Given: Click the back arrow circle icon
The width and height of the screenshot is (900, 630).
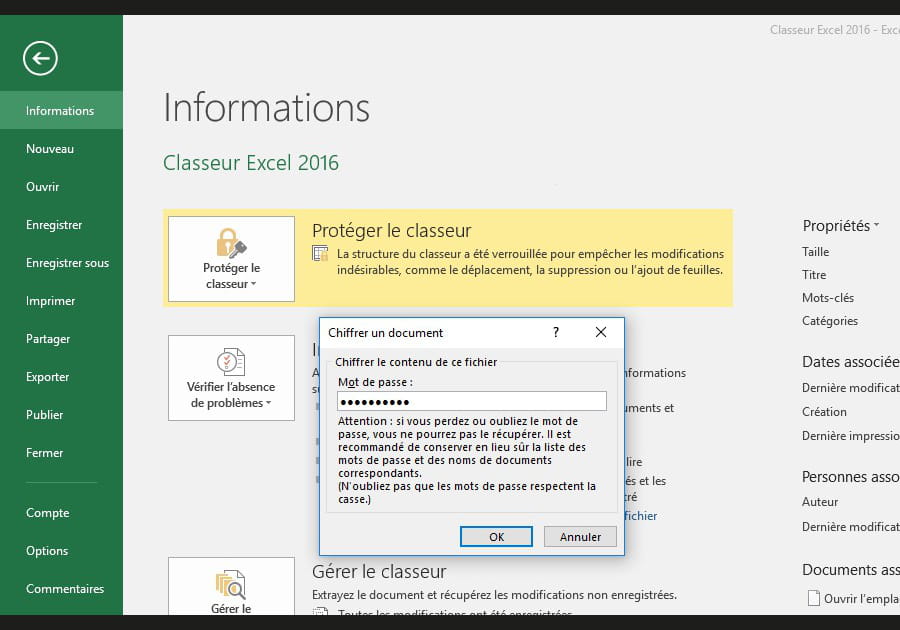Looking at the screenshot, I should [41, 58].
